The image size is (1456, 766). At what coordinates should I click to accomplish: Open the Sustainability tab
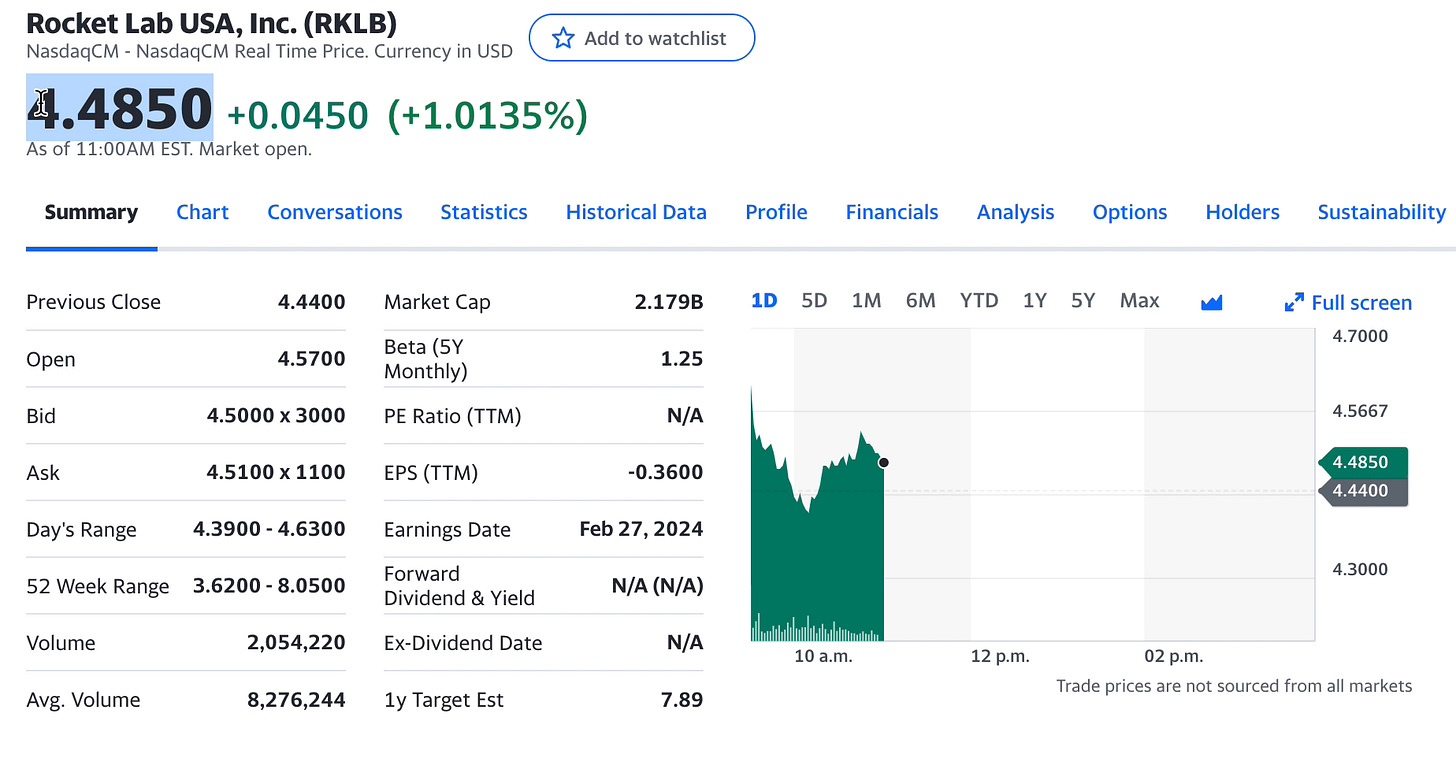pos(1382,212)
